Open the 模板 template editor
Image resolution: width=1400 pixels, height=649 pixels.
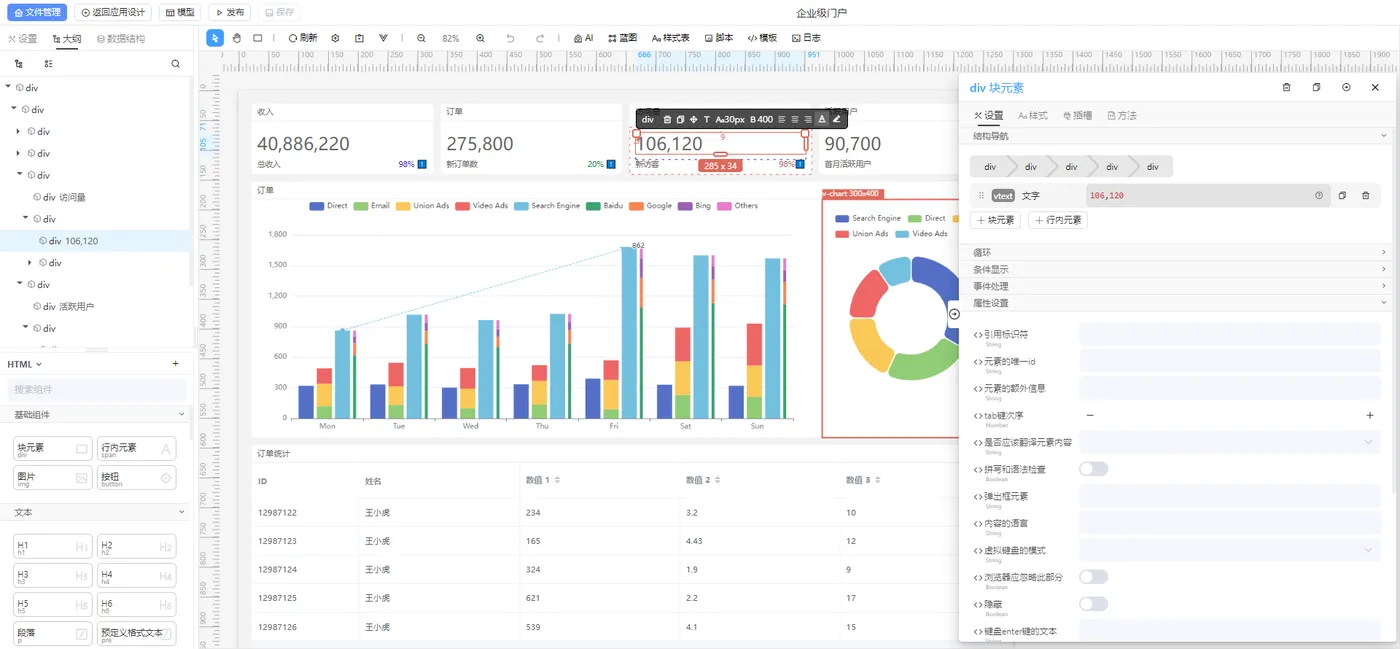762,38
